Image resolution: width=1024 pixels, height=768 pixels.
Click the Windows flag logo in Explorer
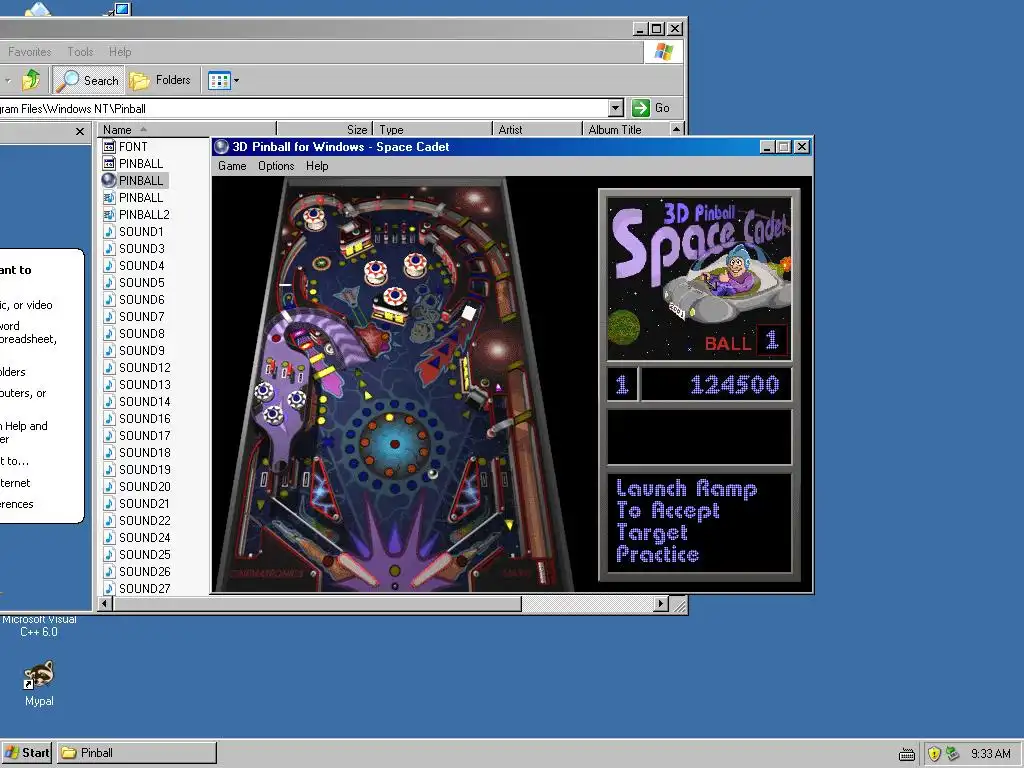coord(664,52)
